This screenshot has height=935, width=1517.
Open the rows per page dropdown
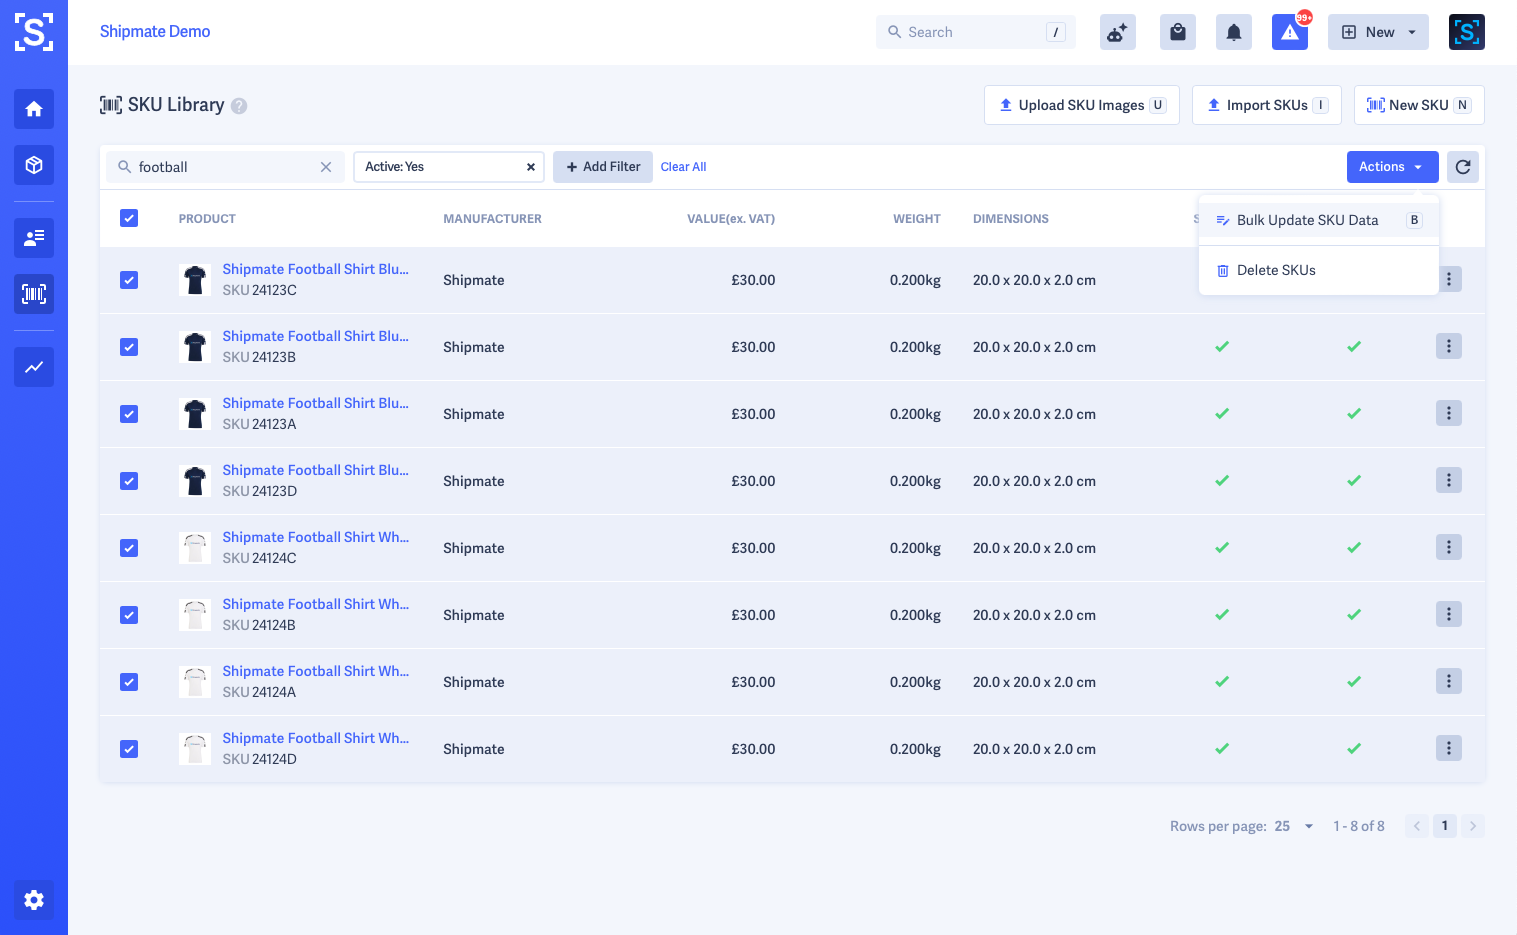[x=1295, y=826]
